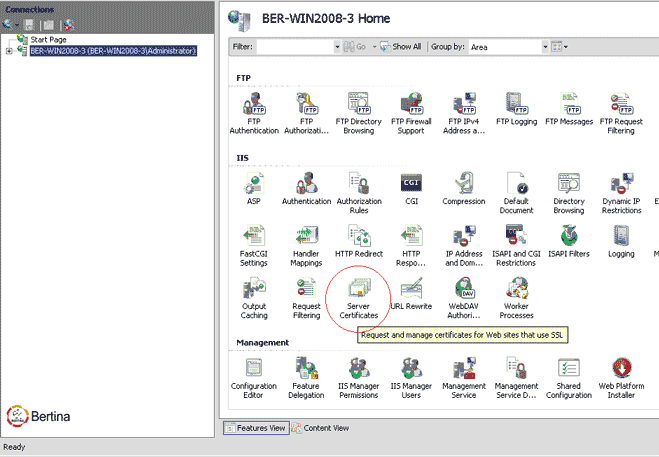Click the folder icon in Connections toolbar

49,25
